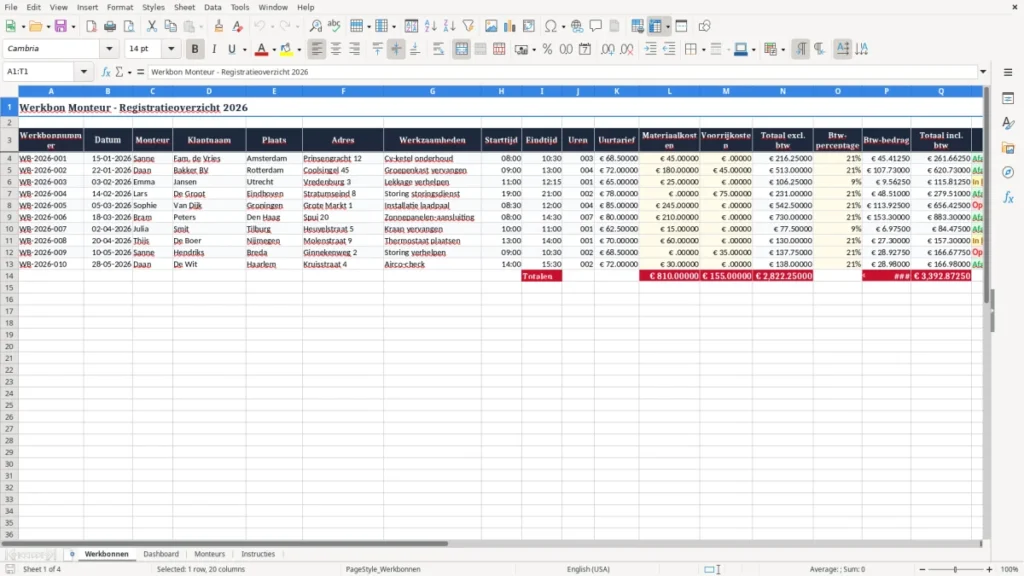The image size is (1024, 576).
Task: Click the Name Box field showing A1:T1
Action: 40,72
